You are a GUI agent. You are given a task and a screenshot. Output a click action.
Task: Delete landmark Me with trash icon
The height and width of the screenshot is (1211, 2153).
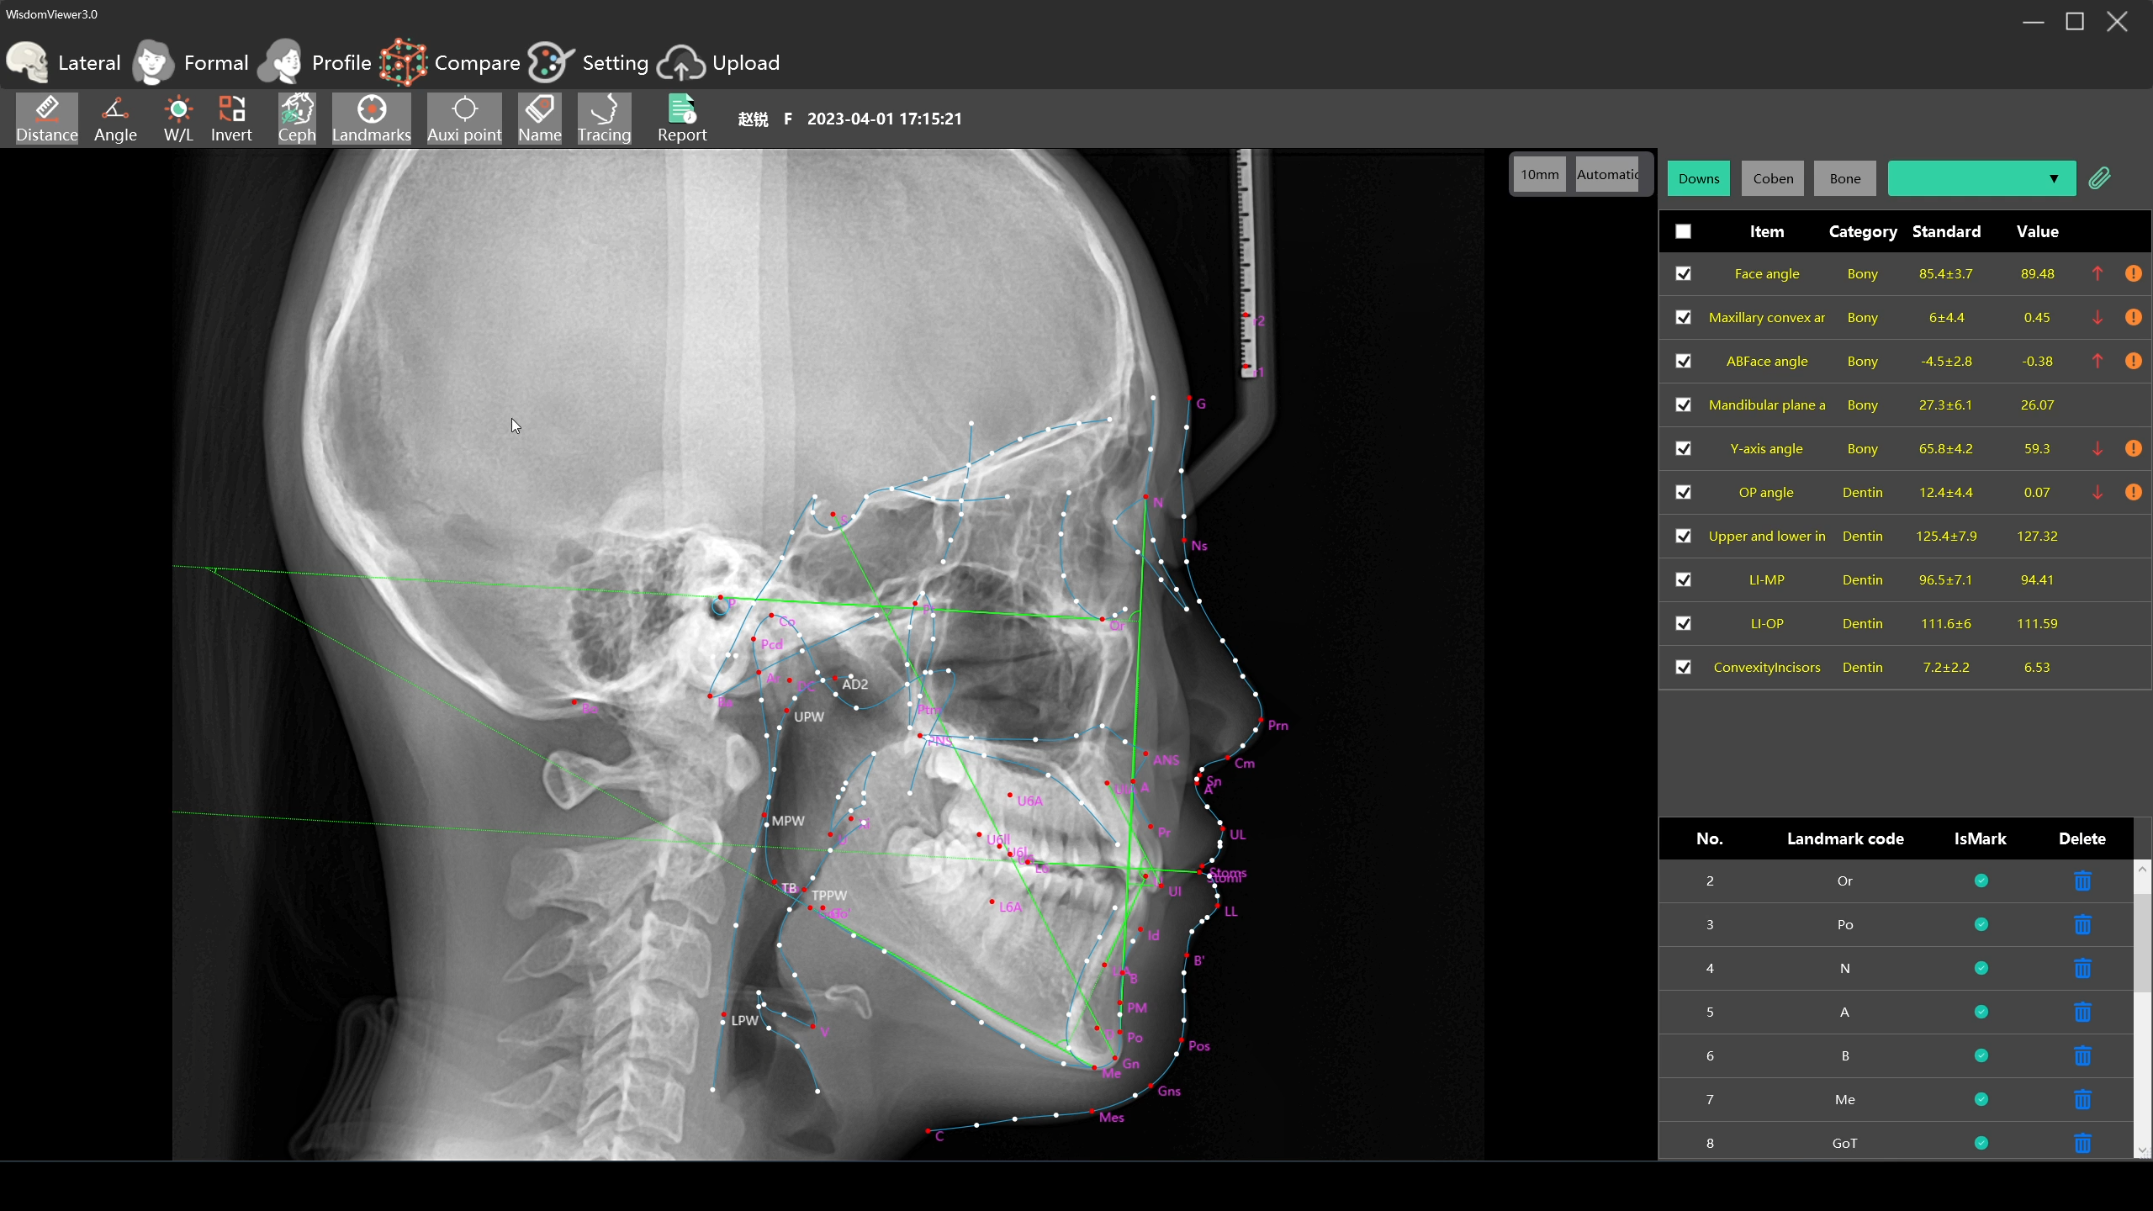[x=2082, y=1099]
